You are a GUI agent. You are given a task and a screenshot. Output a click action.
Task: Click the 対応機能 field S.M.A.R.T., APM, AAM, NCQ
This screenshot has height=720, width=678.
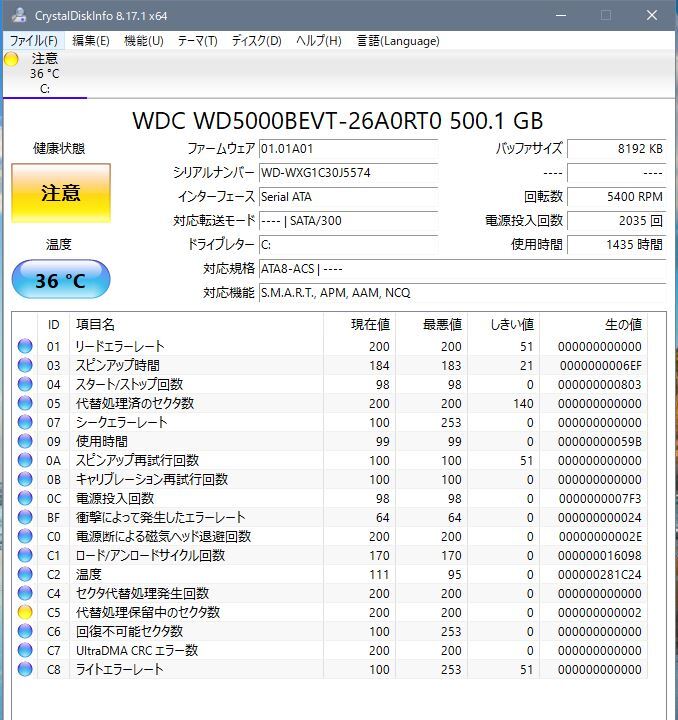(x=462, y=292)
